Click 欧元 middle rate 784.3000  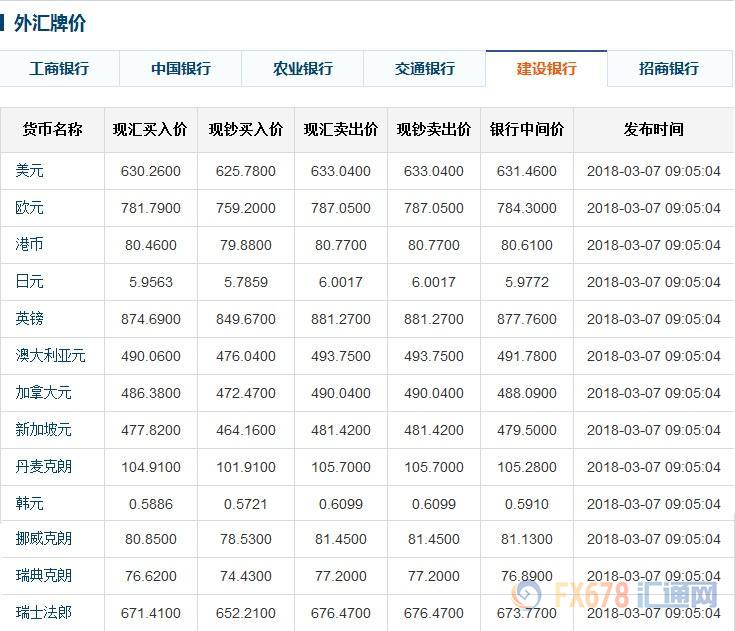527,208
